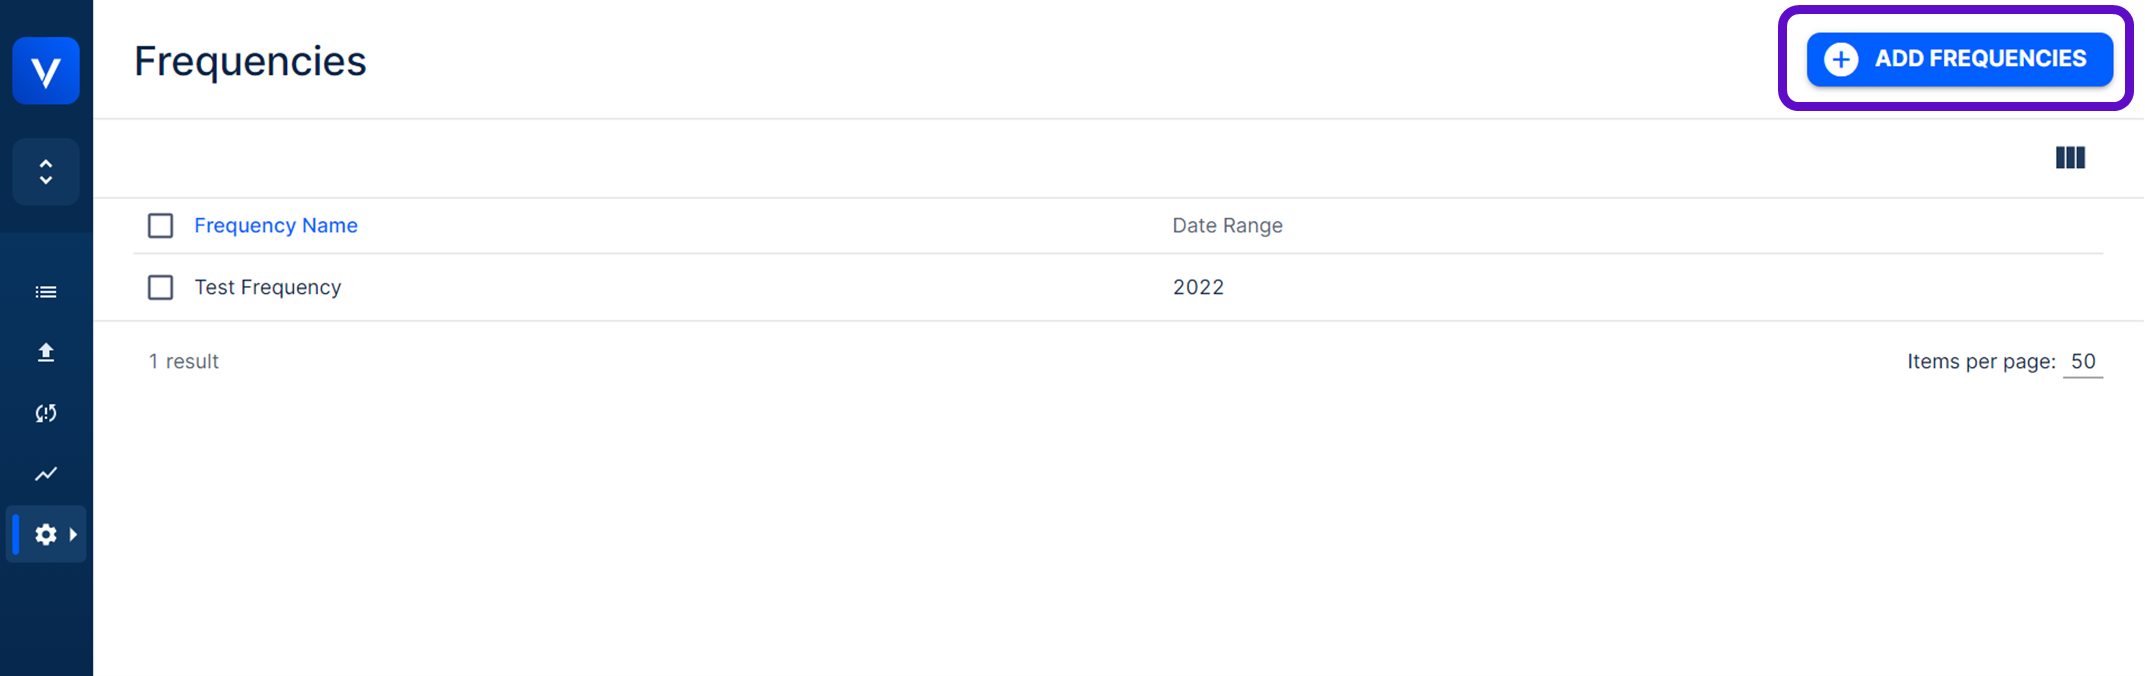Sort by Frequency Name column

coord(276,226)
